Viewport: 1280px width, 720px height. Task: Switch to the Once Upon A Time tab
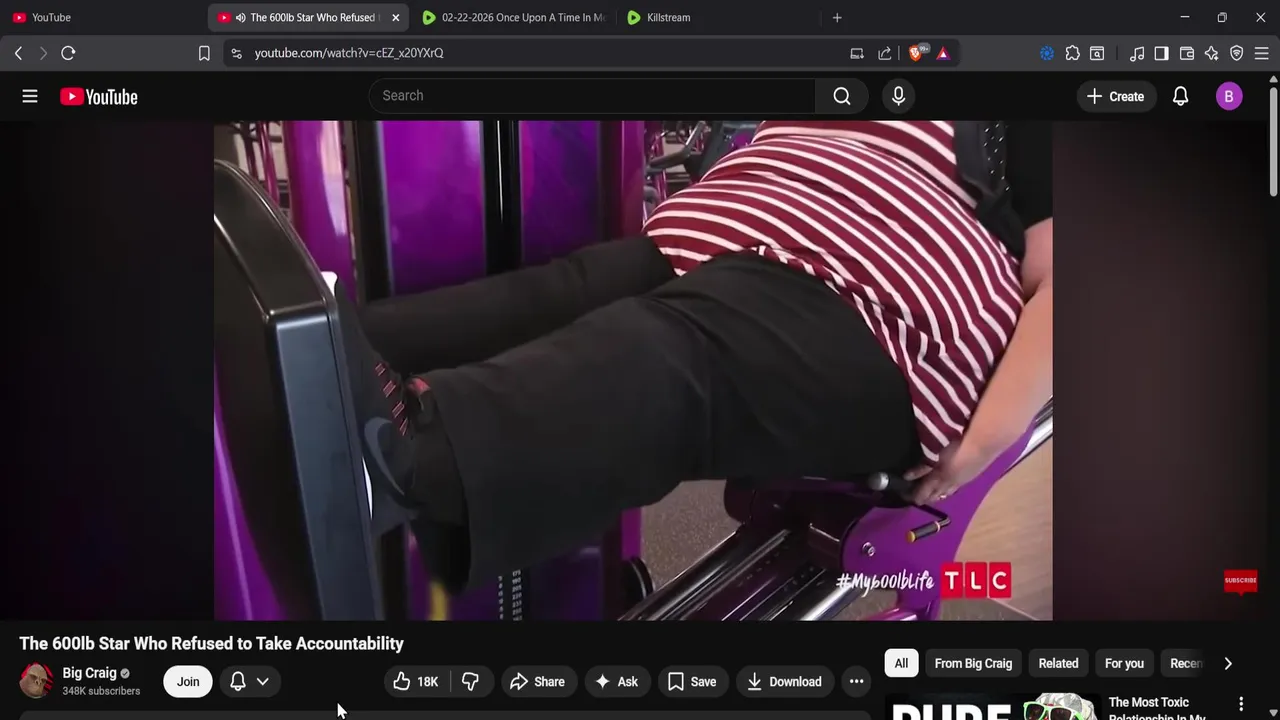click(x=514, y=17)
